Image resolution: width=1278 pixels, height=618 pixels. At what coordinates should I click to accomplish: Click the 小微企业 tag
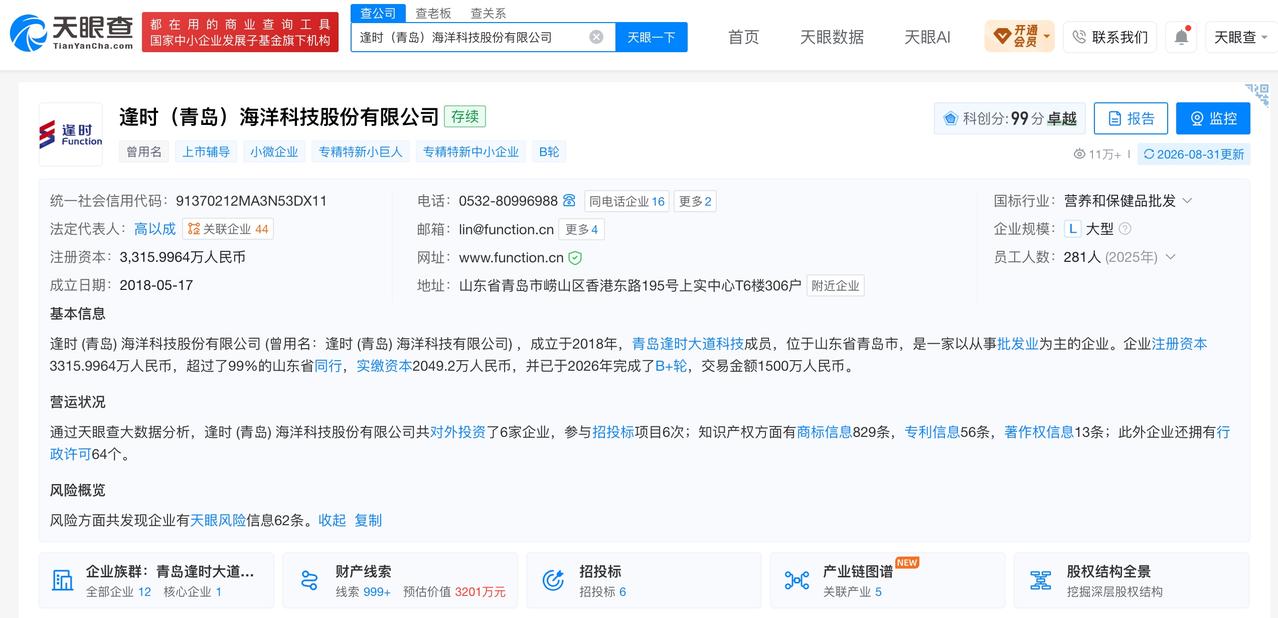pyautogui.click(x=274, y=152)
